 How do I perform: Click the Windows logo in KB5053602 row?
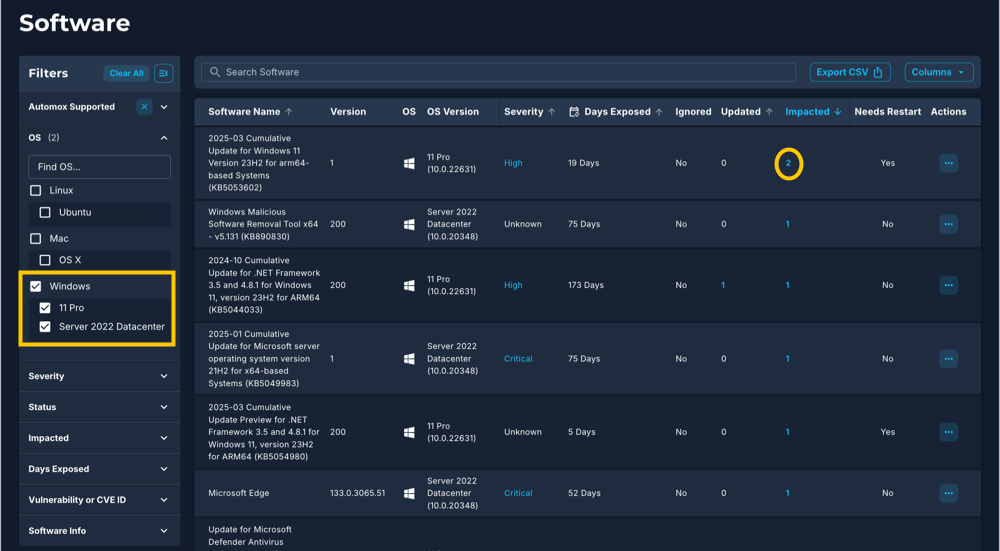point(409,163)
